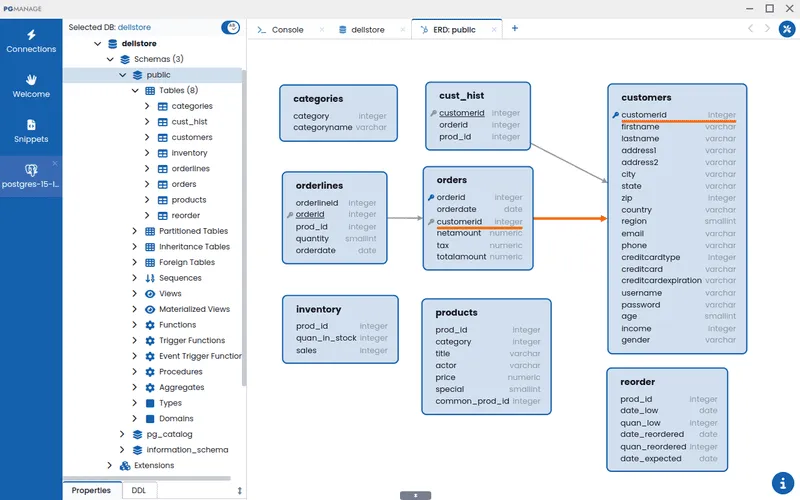Screen dimensions: 800x500
Task: Expand the Functions tree node
Action: pyautogui.click(x=135, y=325)
